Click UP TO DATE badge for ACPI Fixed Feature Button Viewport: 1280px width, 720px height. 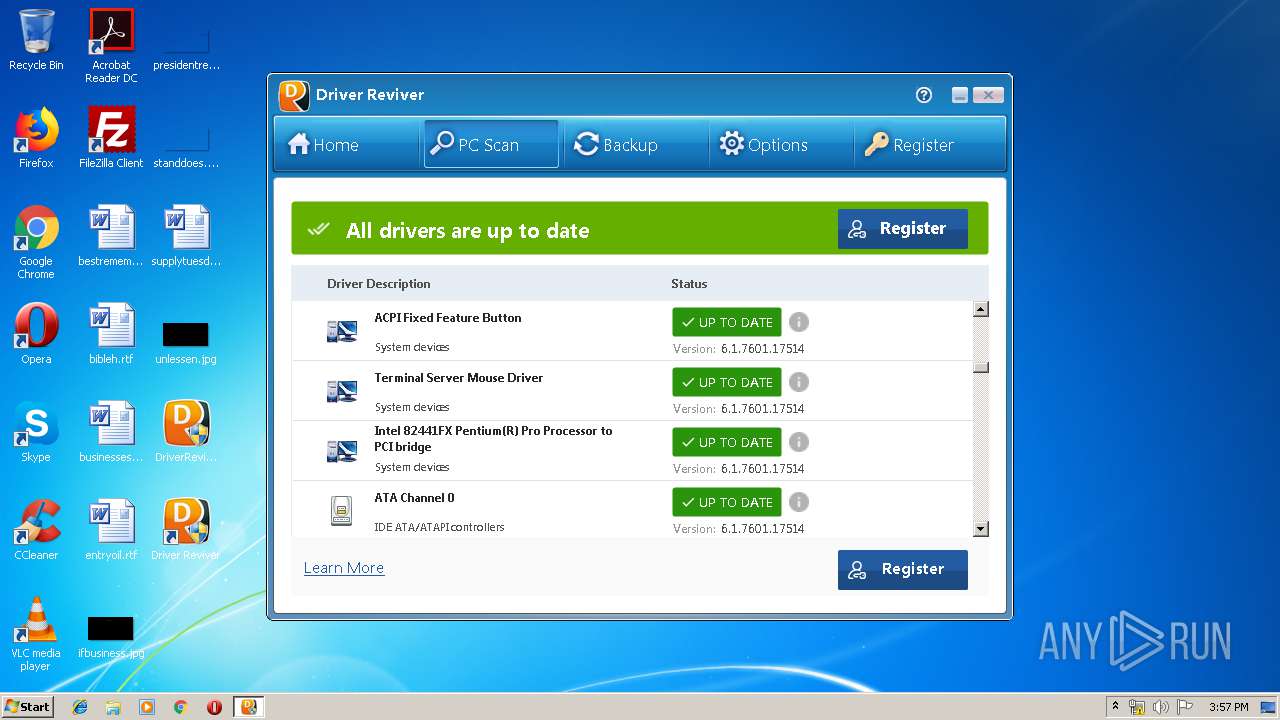click(x=727, y=322)
